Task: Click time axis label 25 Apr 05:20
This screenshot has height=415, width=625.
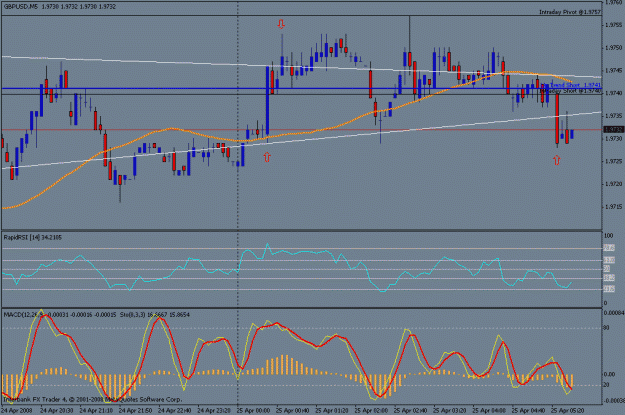Action: click(x=568, y=410)
